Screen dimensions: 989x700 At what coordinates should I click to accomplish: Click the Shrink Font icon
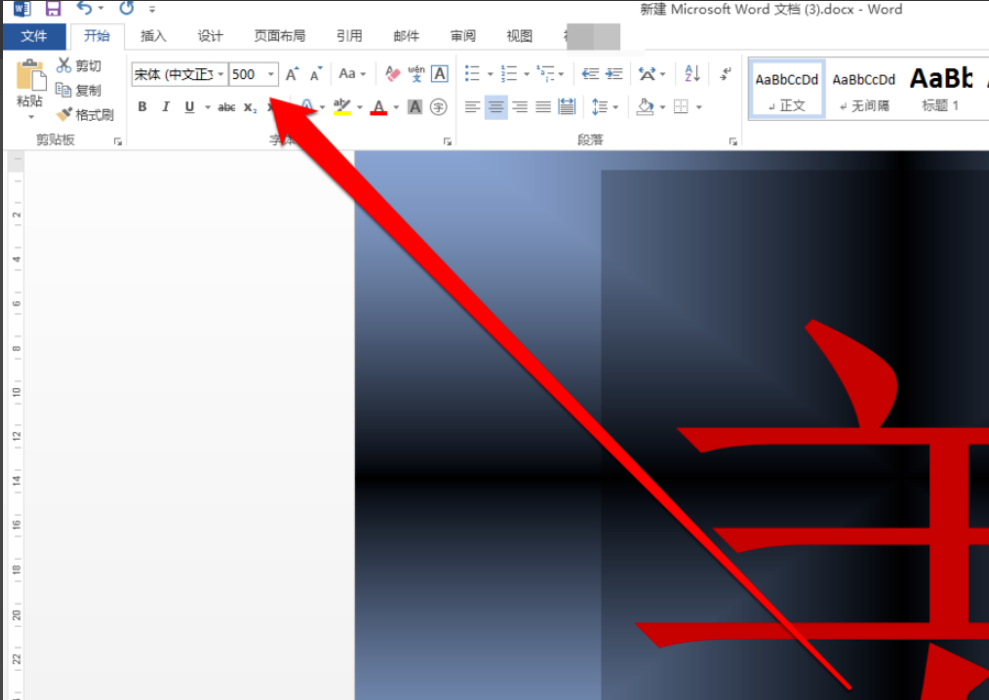(x=316, y=74)
